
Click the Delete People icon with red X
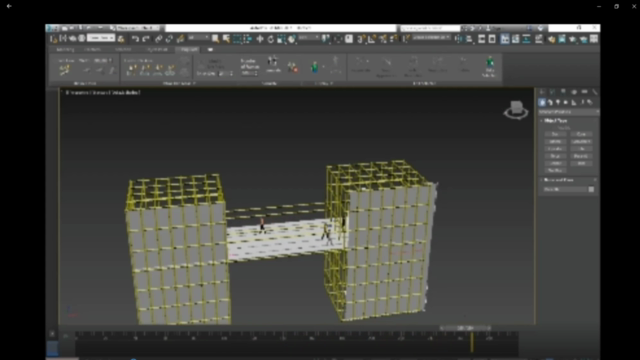click(292, 67)
